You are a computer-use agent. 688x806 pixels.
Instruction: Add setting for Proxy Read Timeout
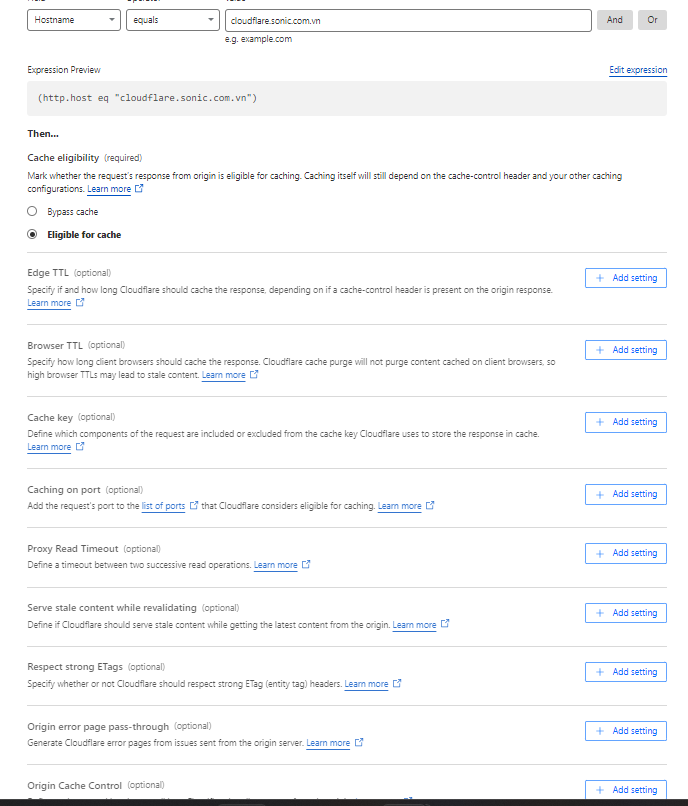[625, 553]
